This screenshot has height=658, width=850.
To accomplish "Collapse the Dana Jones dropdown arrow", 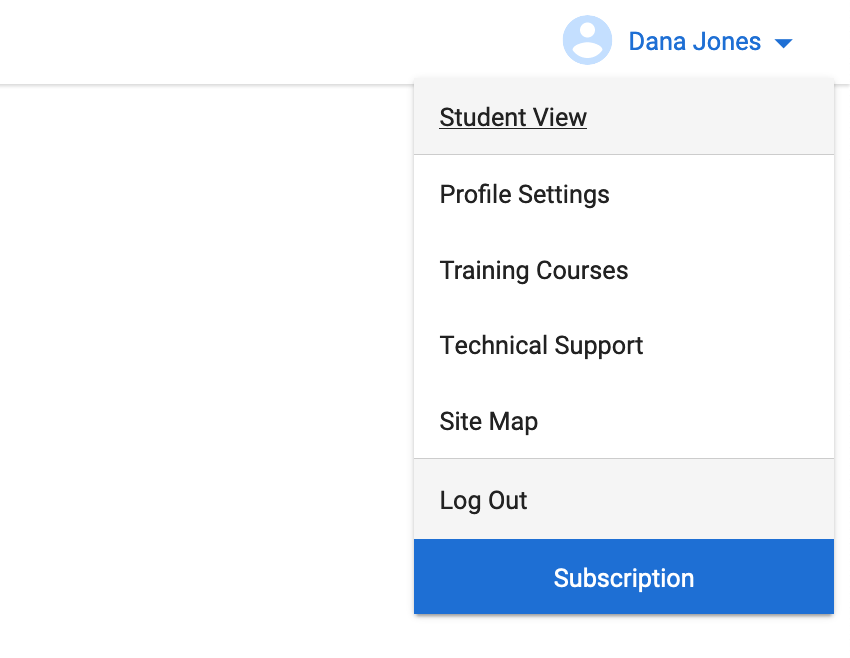I will pyautogui.click(x=784, y=43).
